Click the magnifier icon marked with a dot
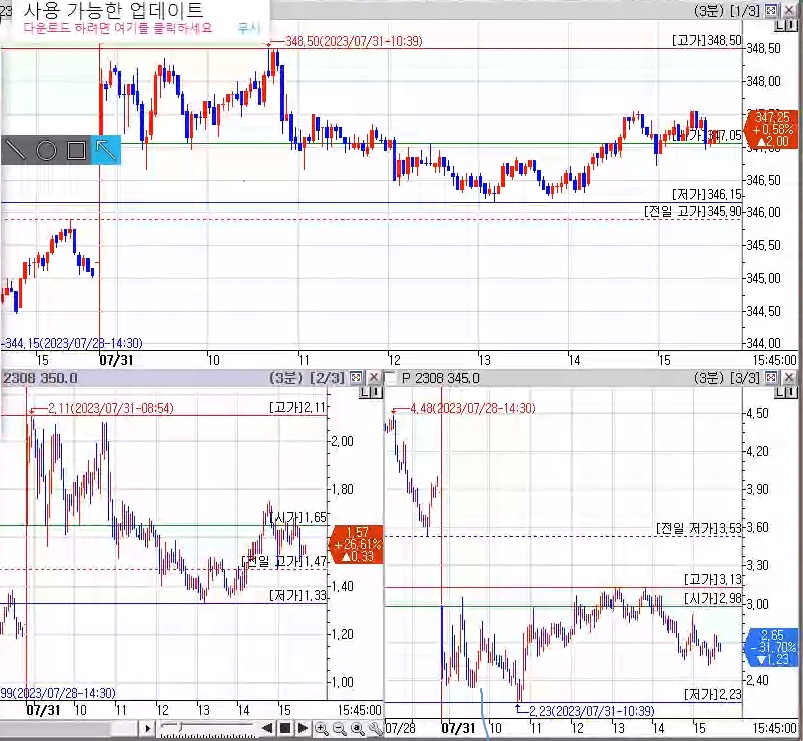Image resolution: width=803 pixels, height=741 pixels. tap(357, 728)
